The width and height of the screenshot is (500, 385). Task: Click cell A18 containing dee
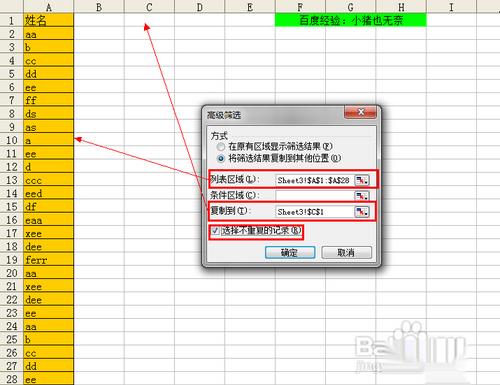click(49, 246)
